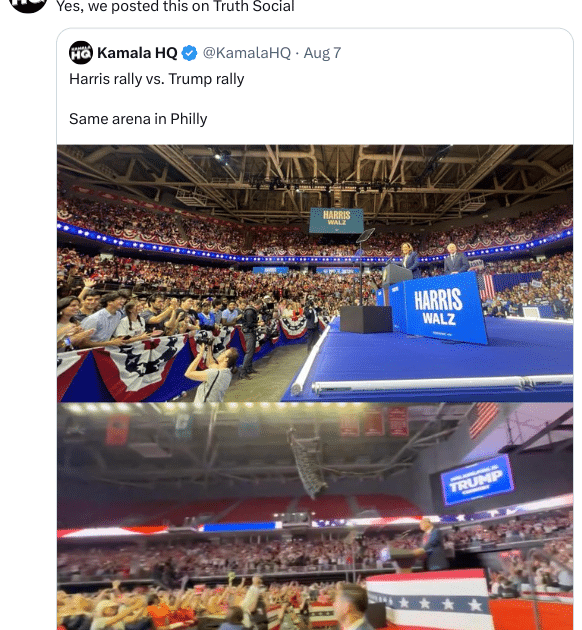
Task: Click the starred stage bunting in lower photo
Action: pyautogui.click(x=431, y=599)
